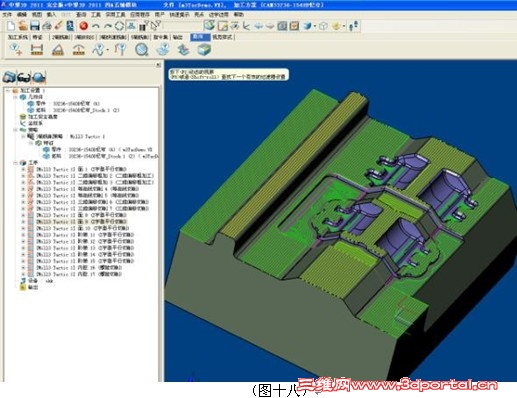Click the distance measurement icon
This screenshot has height=398, width=517.
coord(37,50)
